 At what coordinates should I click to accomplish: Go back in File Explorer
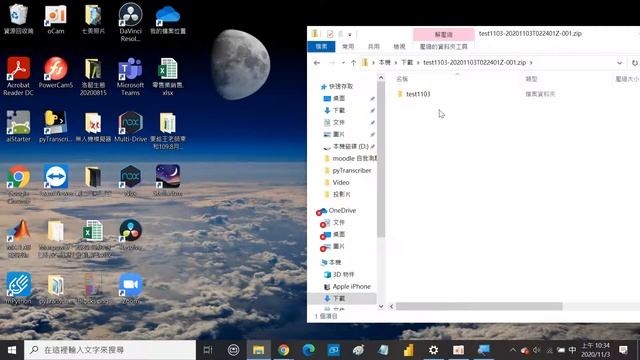click(x=317, y=63)
